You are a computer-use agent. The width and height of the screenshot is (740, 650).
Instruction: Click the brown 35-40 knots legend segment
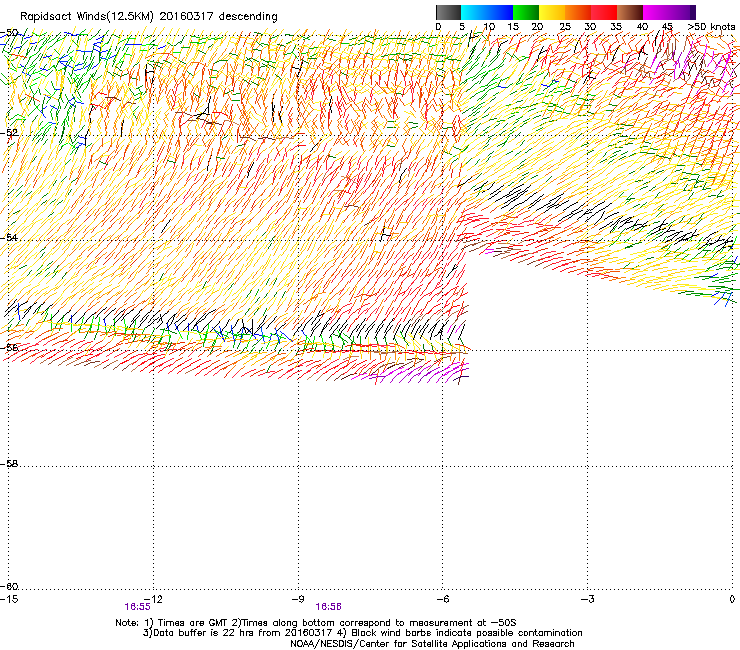(630, 12)
